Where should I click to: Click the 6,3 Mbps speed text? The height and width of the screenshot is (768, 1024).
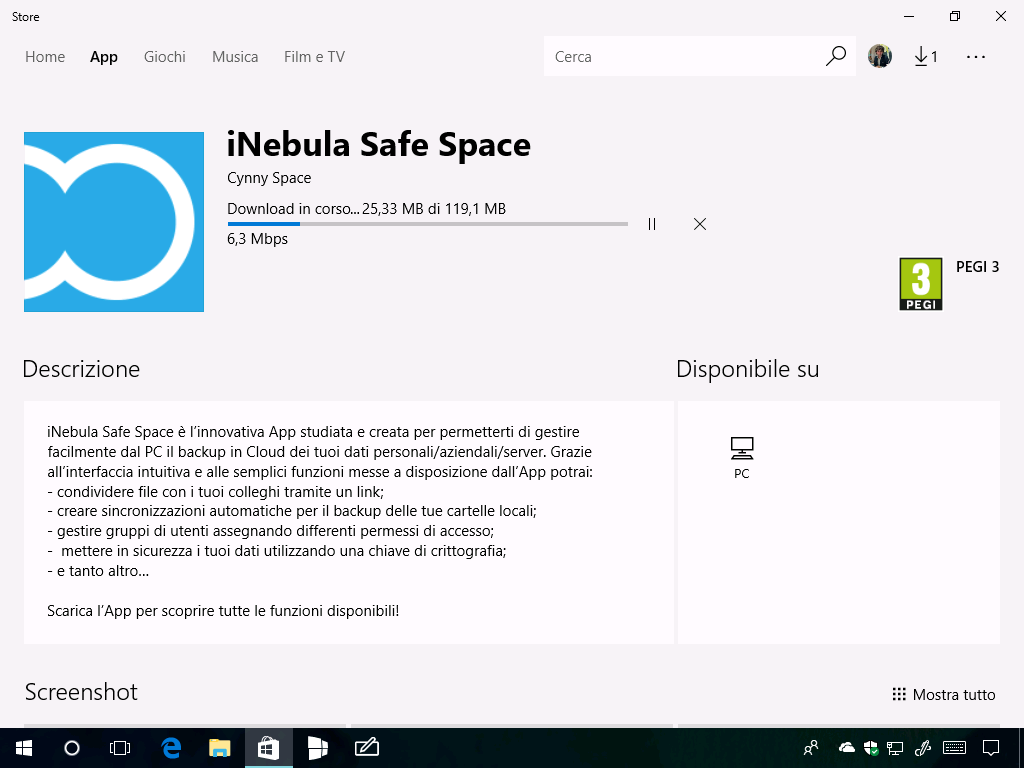(257, 239)
